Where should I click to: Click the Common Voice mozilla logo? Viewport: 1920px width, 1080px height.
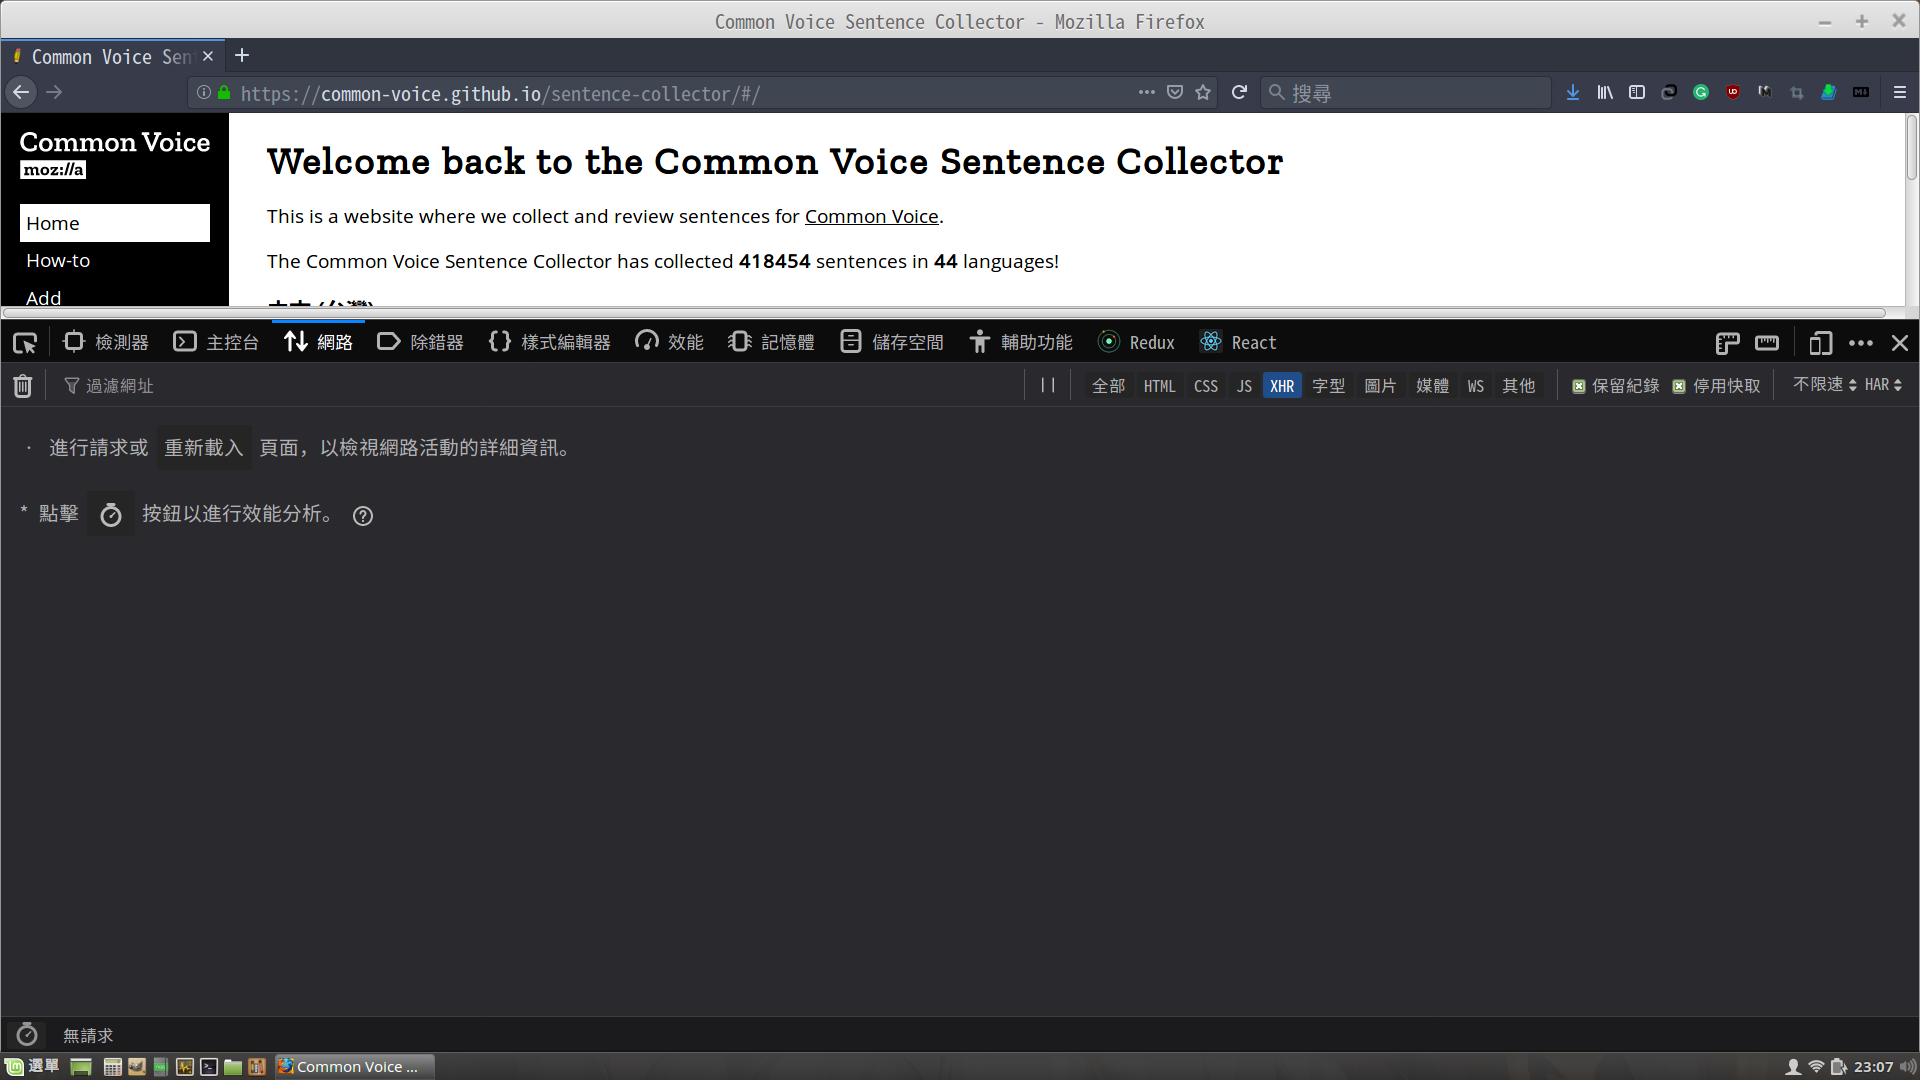pos(115,155)
